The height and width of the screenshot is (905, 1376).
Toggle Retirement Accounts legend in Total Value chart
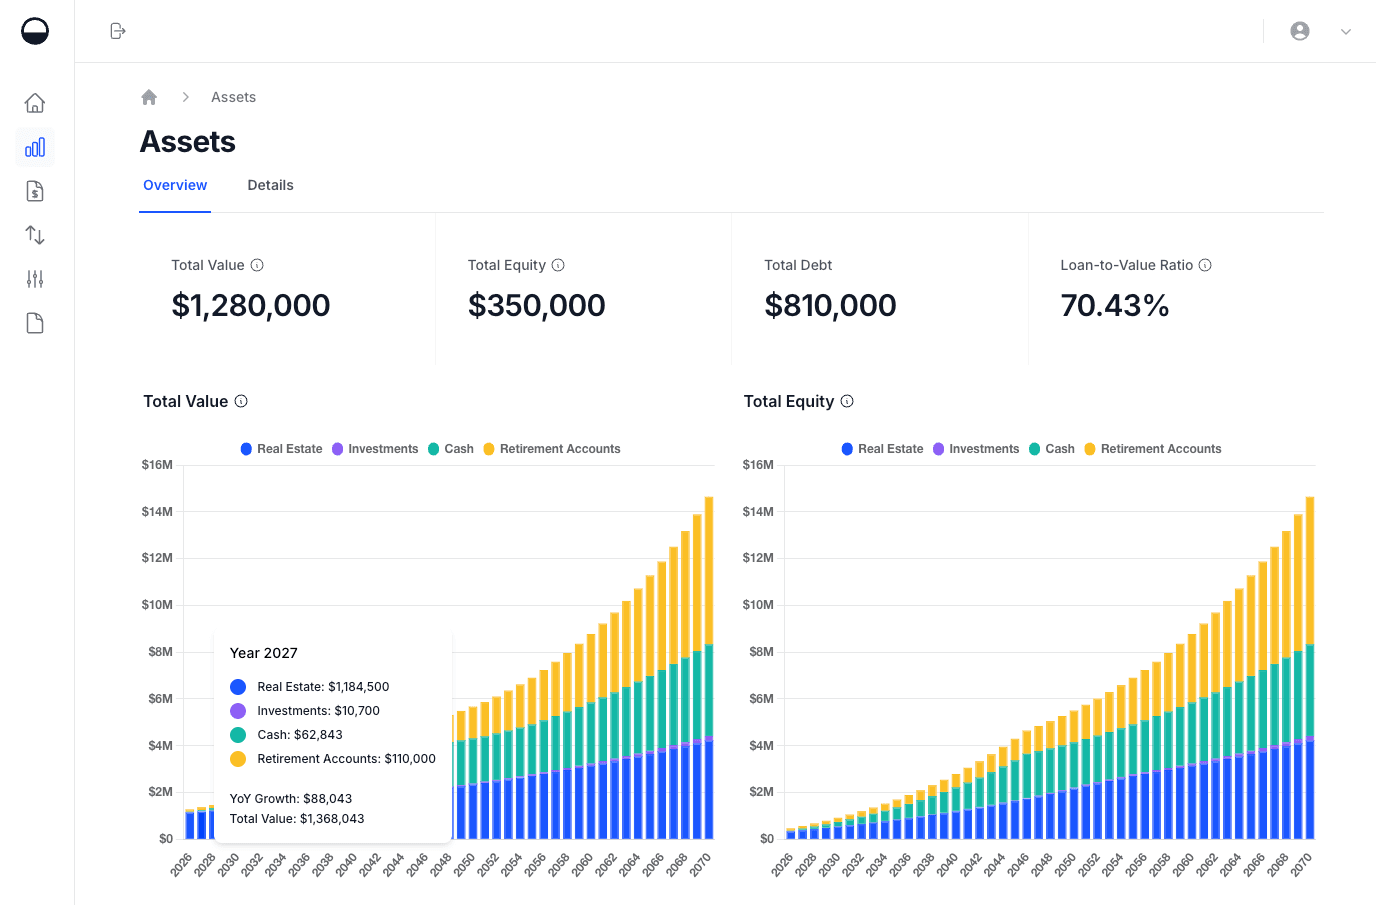552,449
